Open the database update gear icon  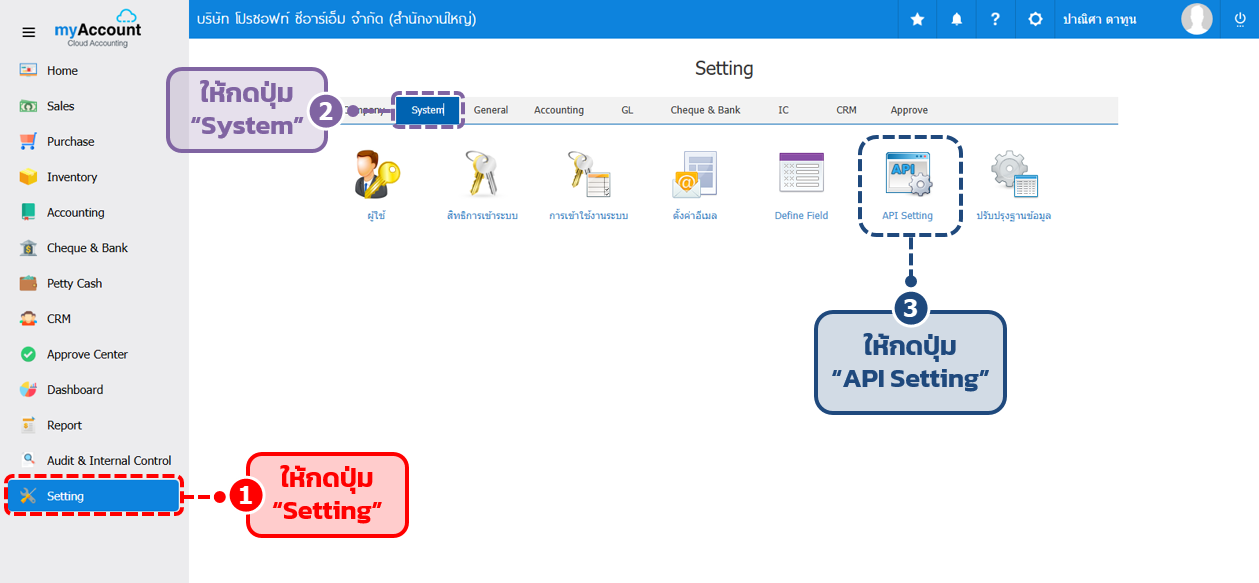tap(1014, 175)
